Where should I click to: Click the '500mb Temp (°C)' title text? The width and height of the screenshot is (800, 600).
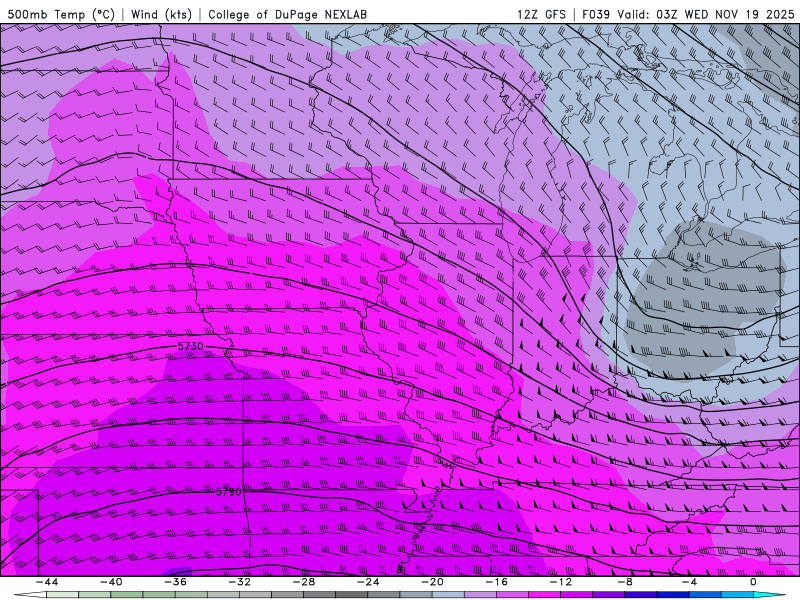point(61,14)
